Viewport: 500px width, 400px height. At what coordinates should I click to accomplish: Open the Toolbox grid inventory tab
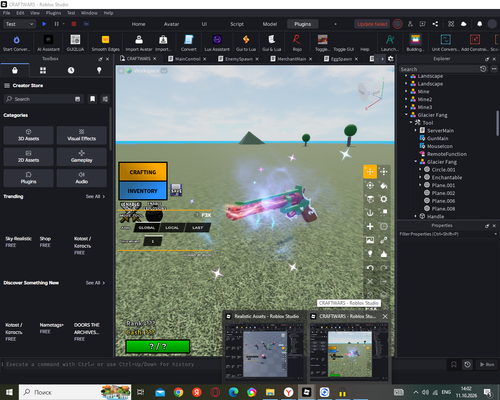tap(43, 70)
